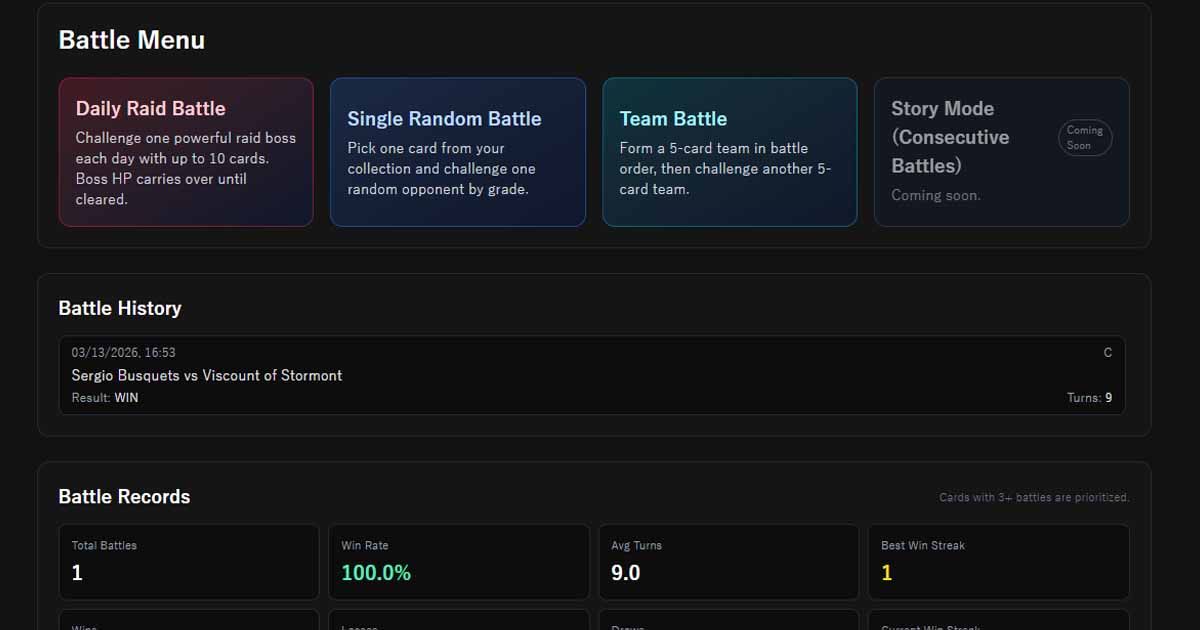This screenshot has height=630, width=1200.
Task: Select the Avg Turns stat card
Action: click(728, 561)
